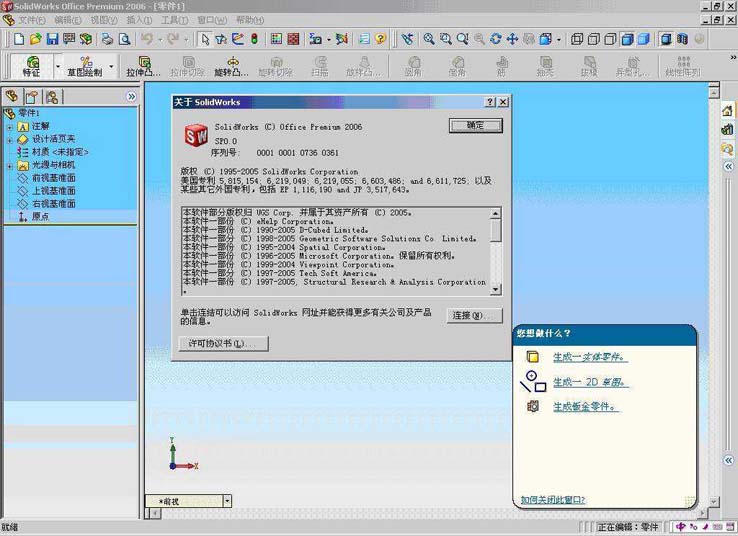
Task: Open the 编辑(E) menu
Action: point(68,20)
